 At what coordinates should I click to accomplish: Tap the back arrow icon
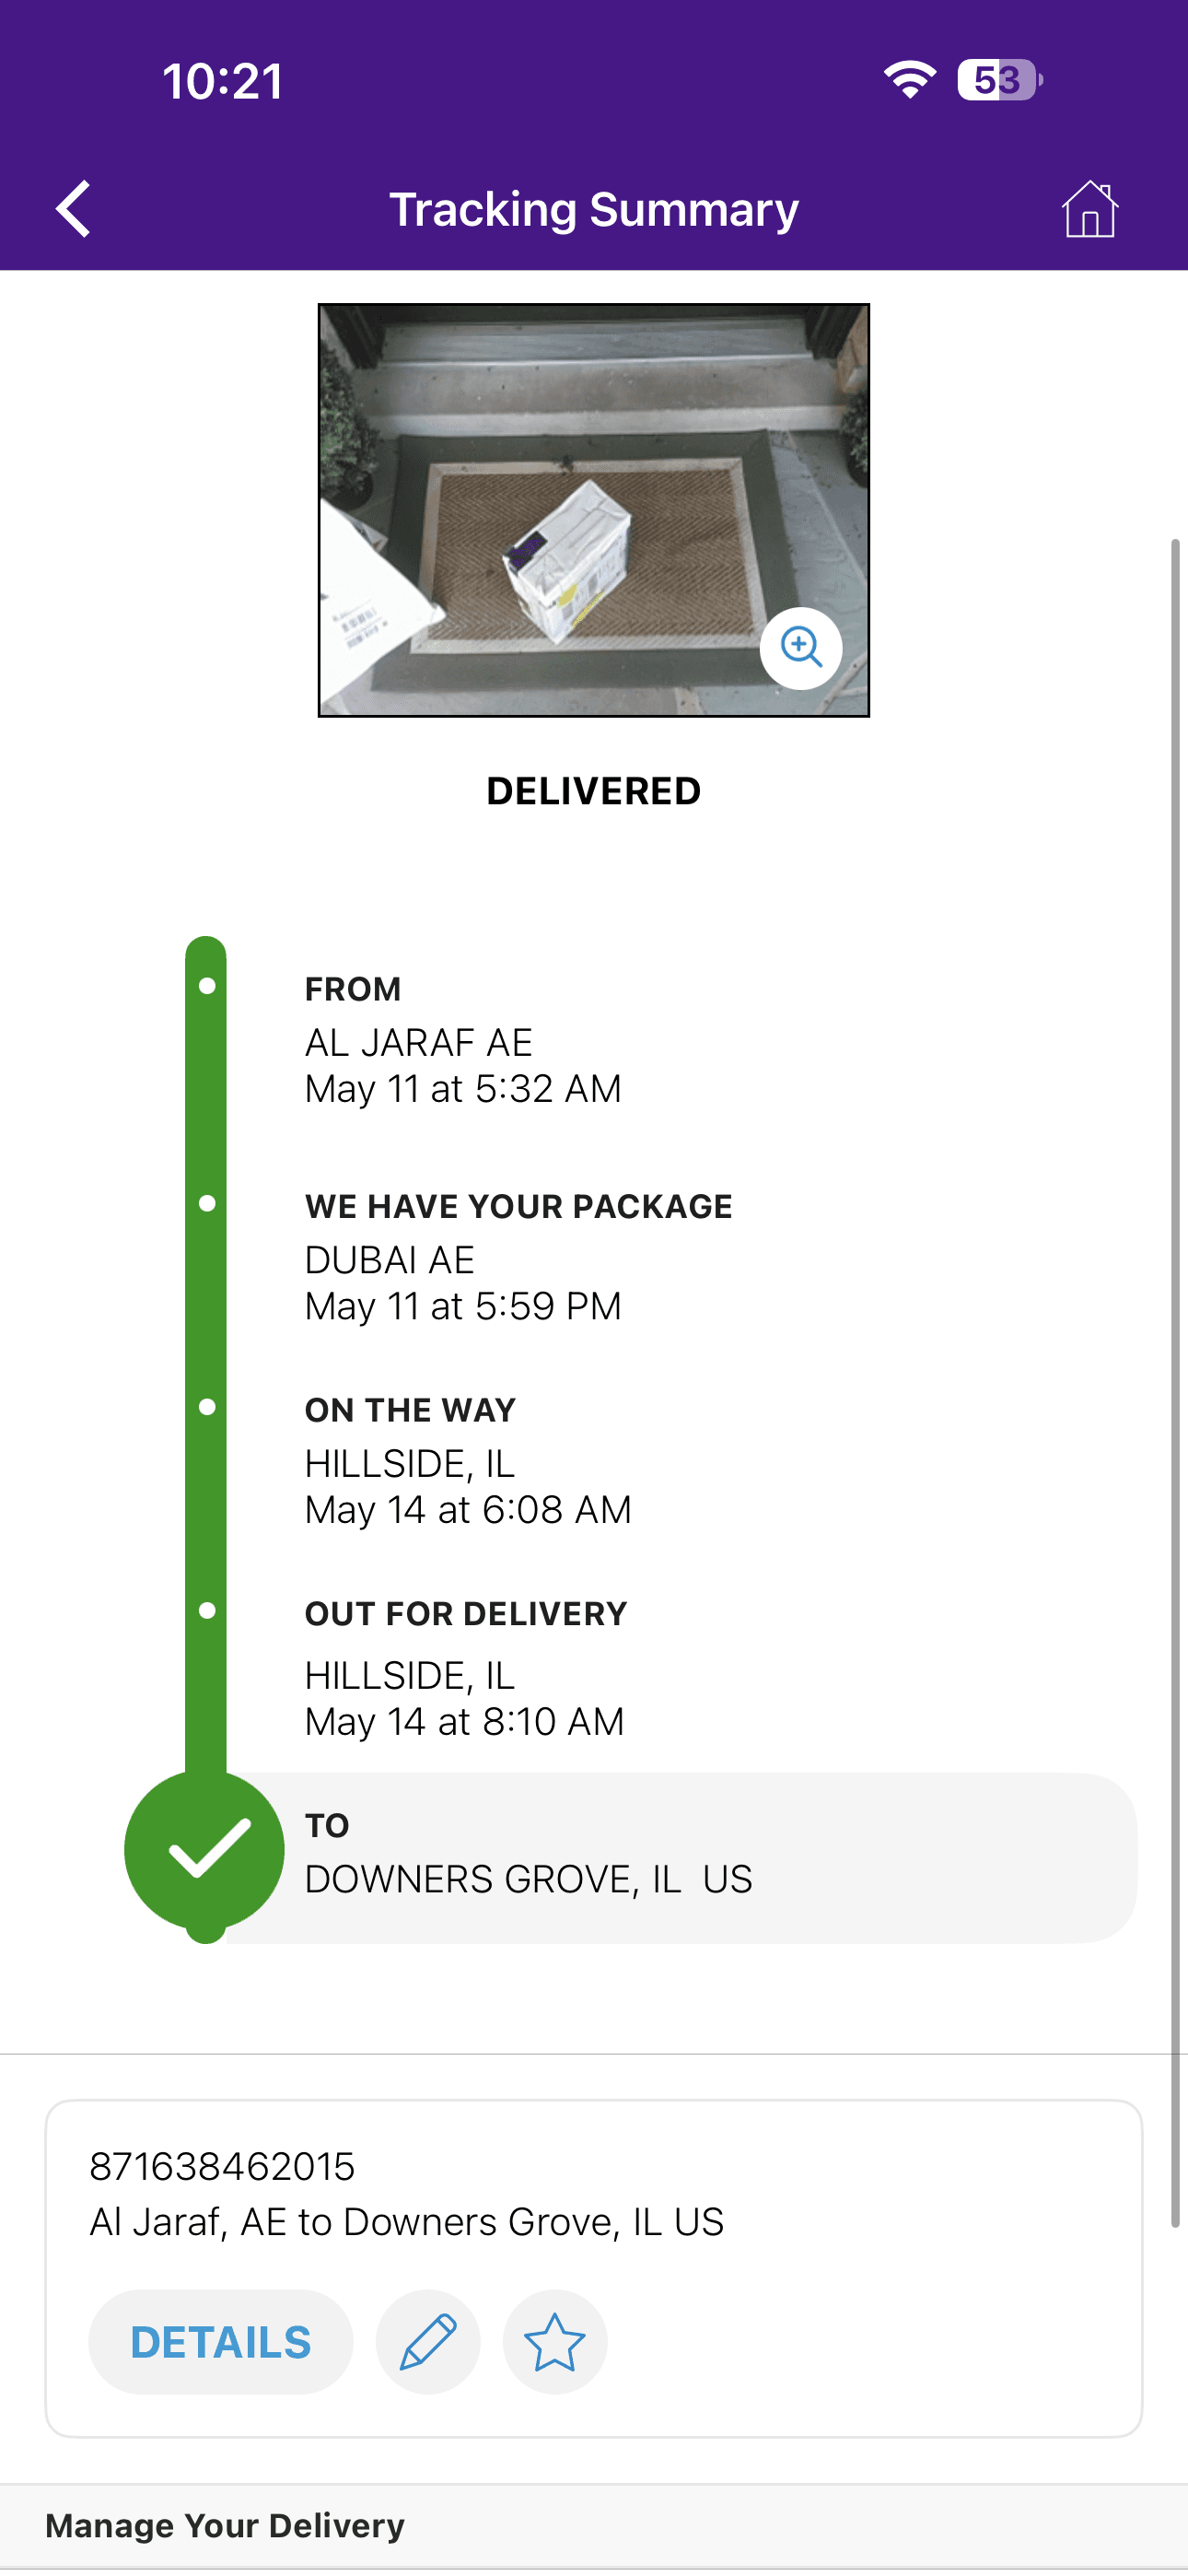(73, 209)
